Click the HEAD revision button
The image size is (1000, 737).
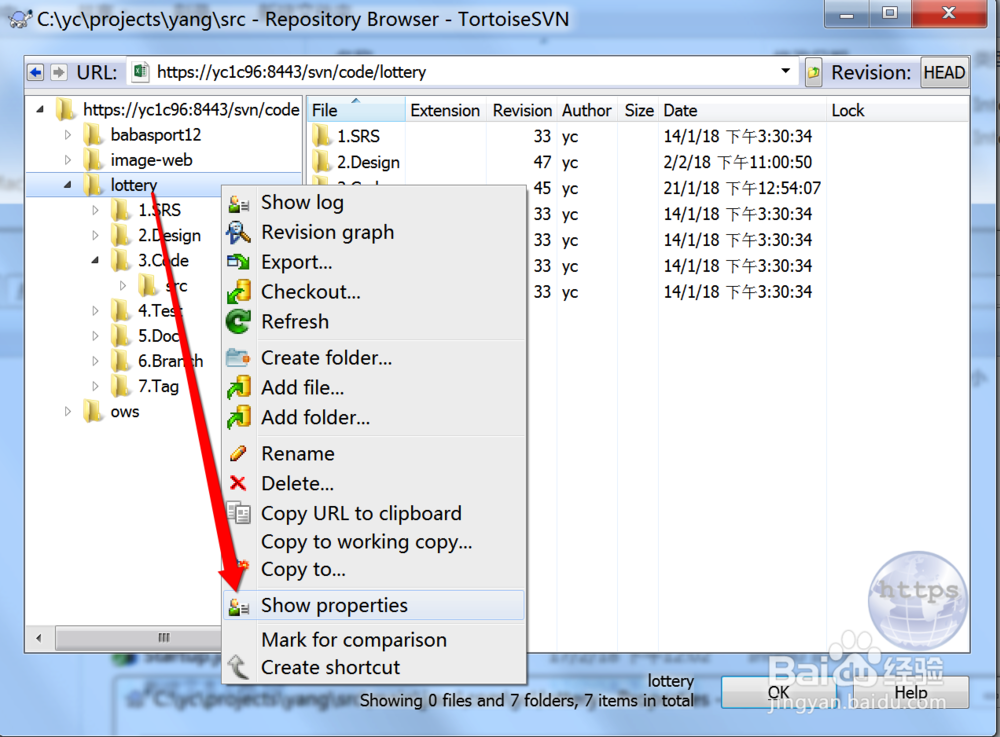pyautogui.click(x=945, y=73)
